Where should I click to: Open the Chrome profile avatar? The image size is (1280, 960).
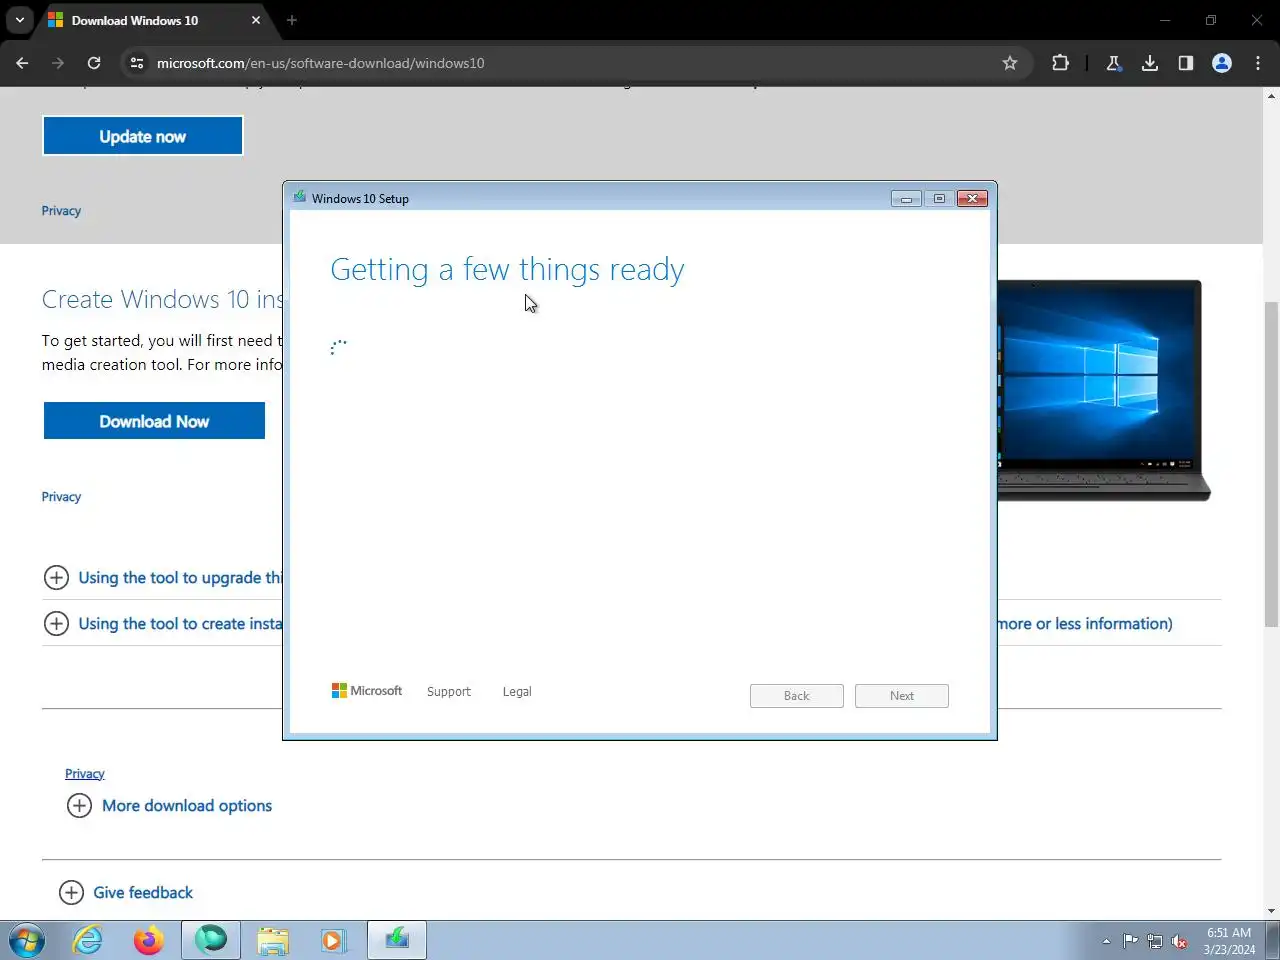(x=1222, y=63)
